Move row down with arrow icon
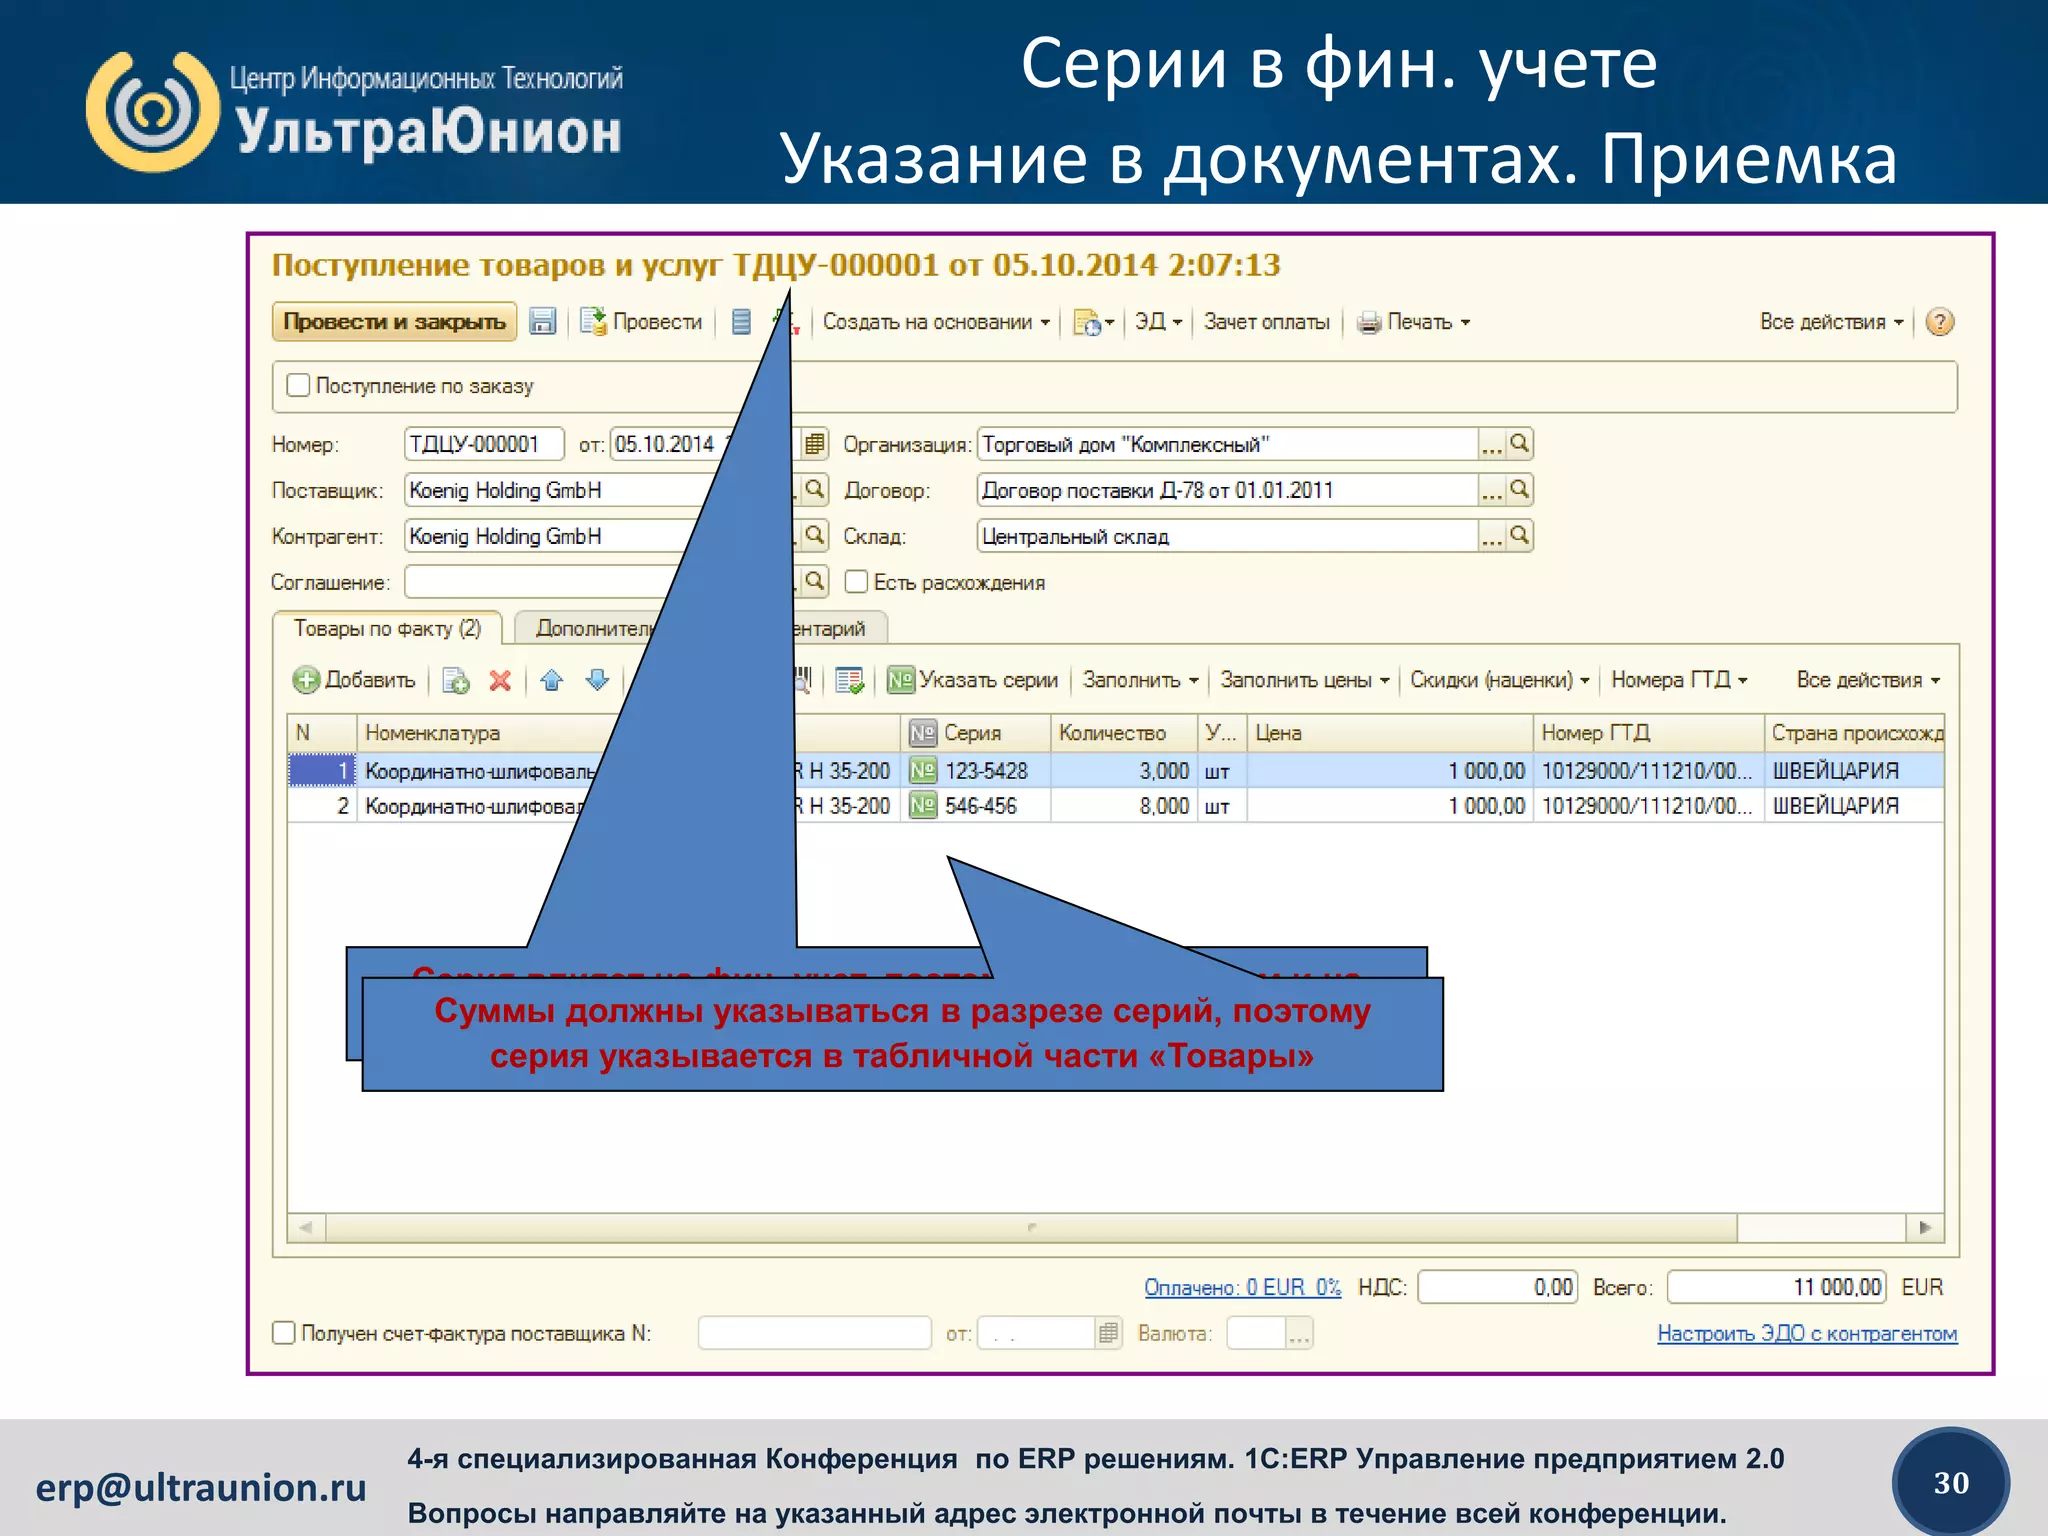Screen dimensions: 2048x1536 tap(597, 680)
